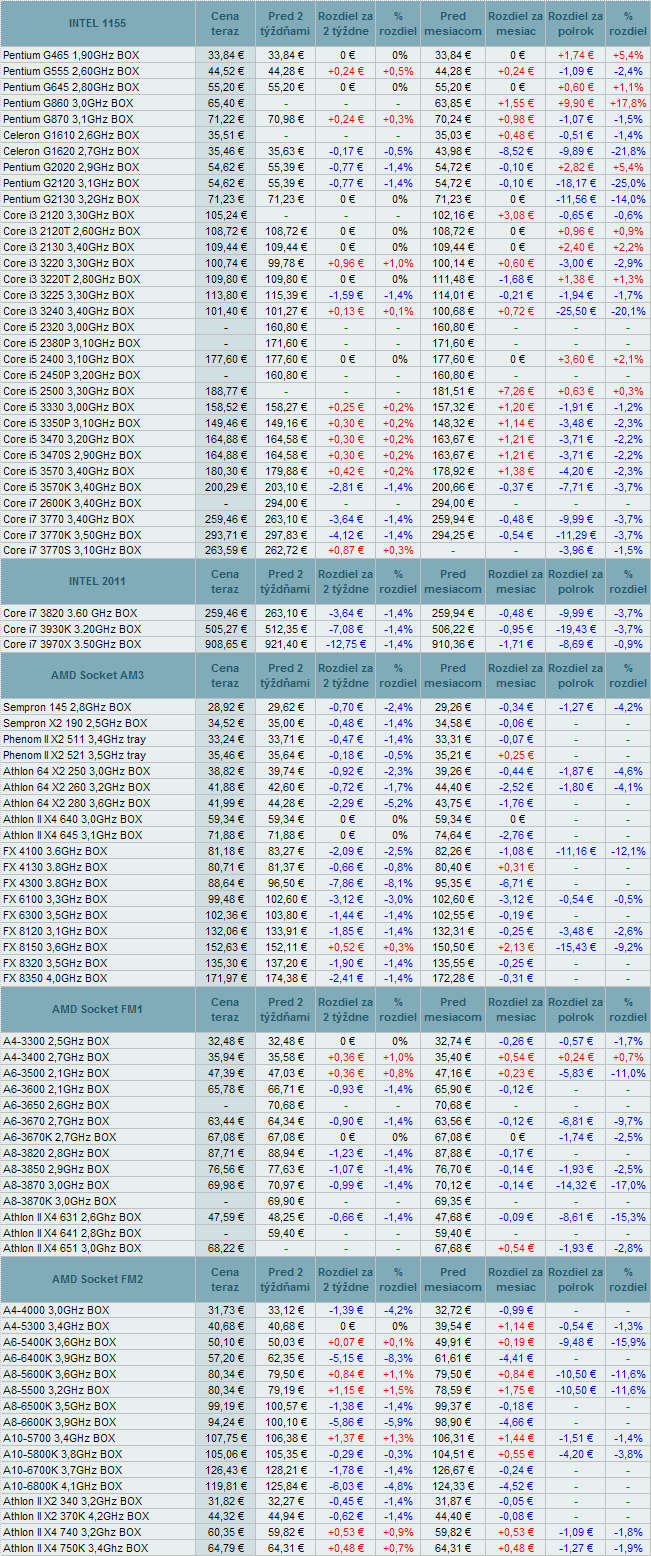Select the A4-3300 2,5GHz BOX row name

[x=57, y=1041]
